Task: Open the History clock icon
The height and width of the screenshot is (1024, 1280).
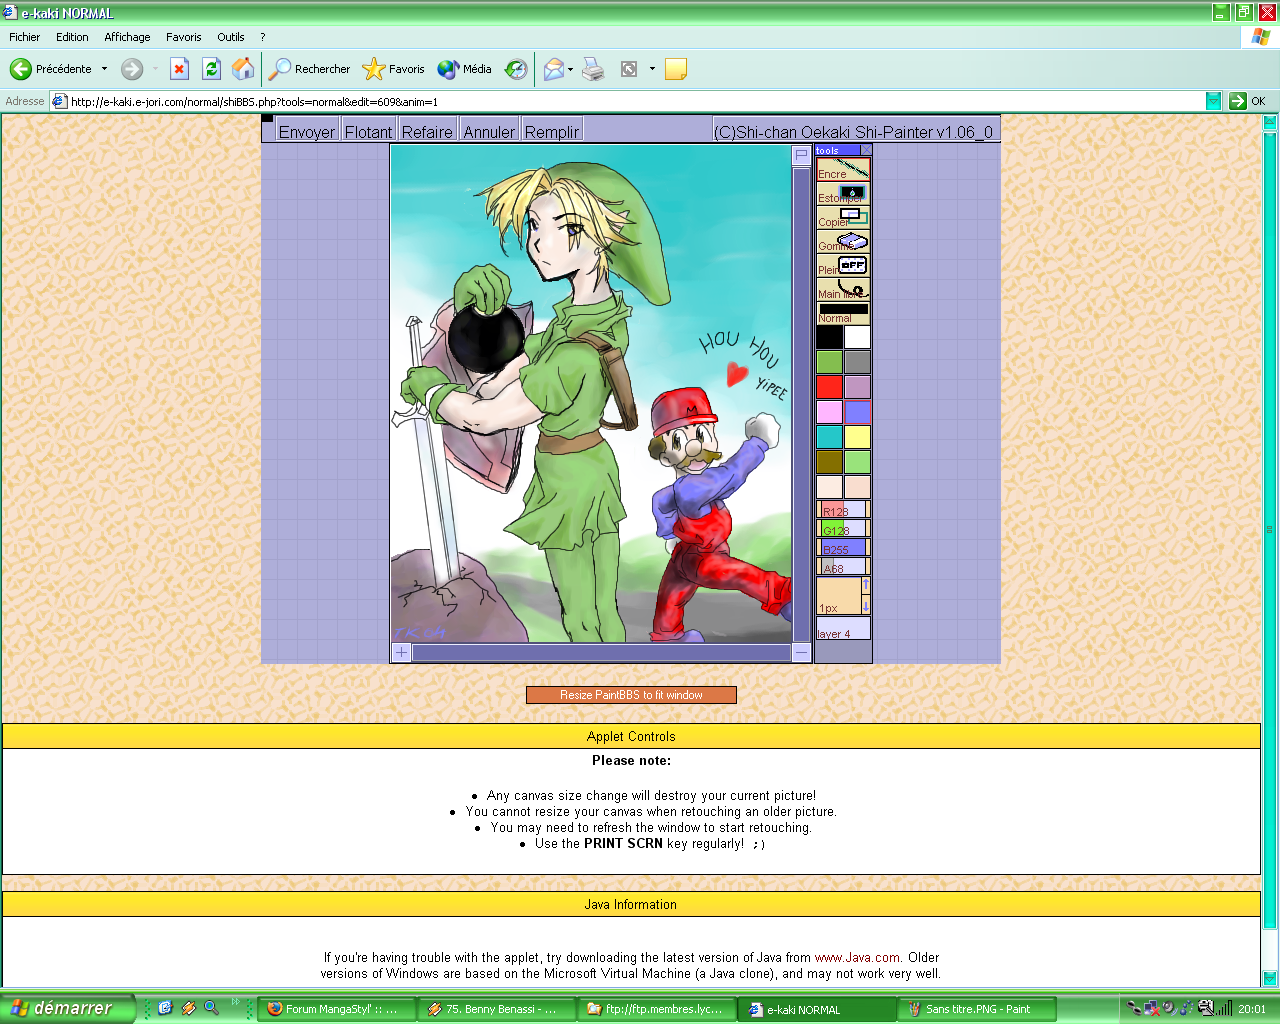Action: 516,69
